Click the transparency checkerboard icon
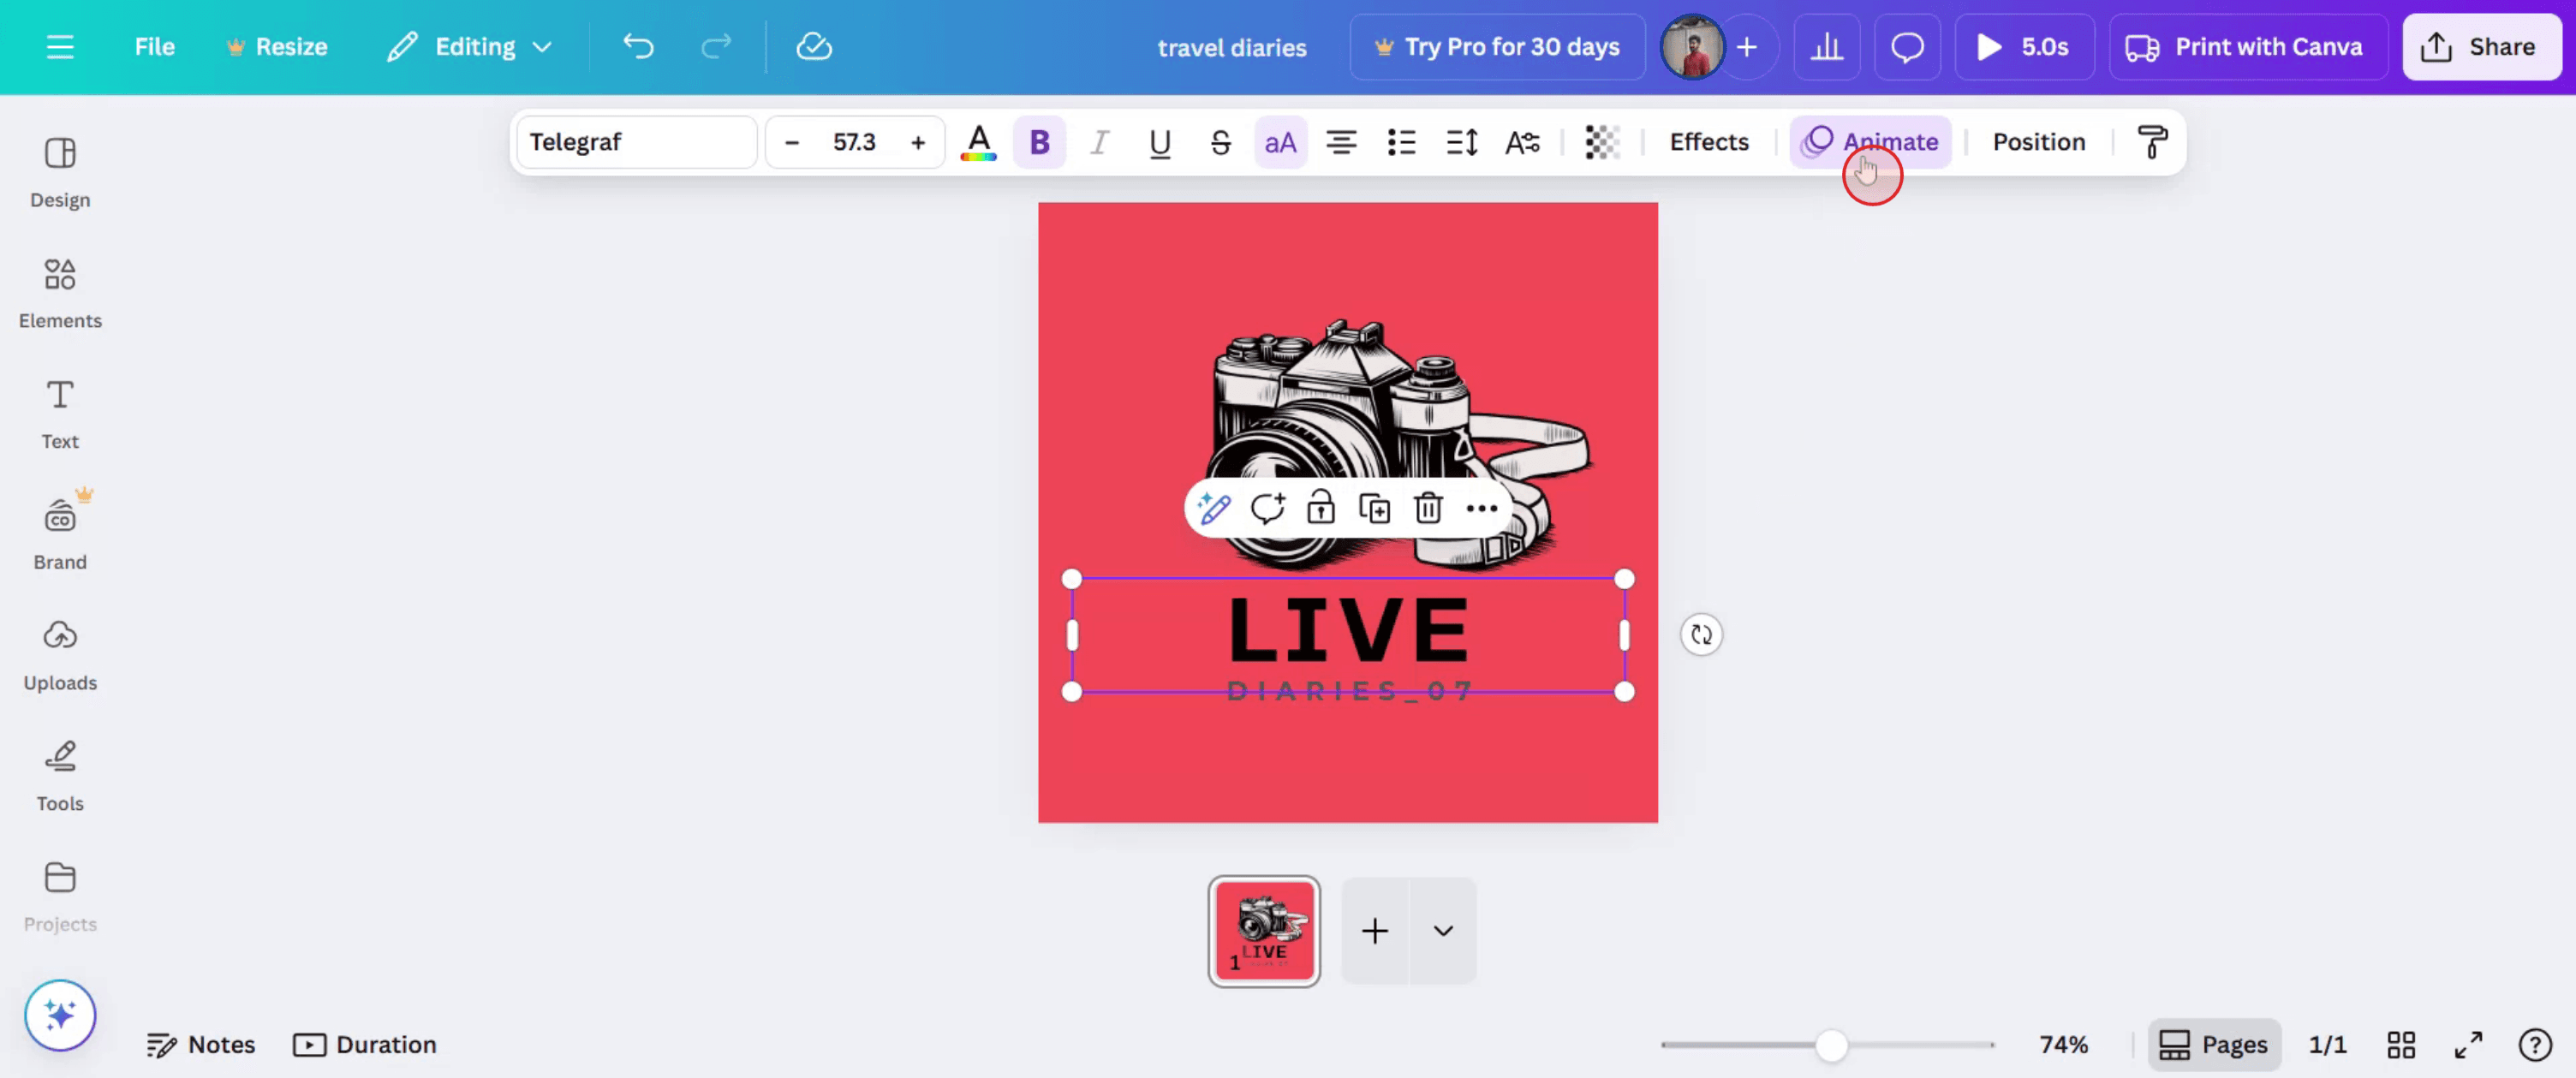The image size is (2576, 1078). 1601,142
